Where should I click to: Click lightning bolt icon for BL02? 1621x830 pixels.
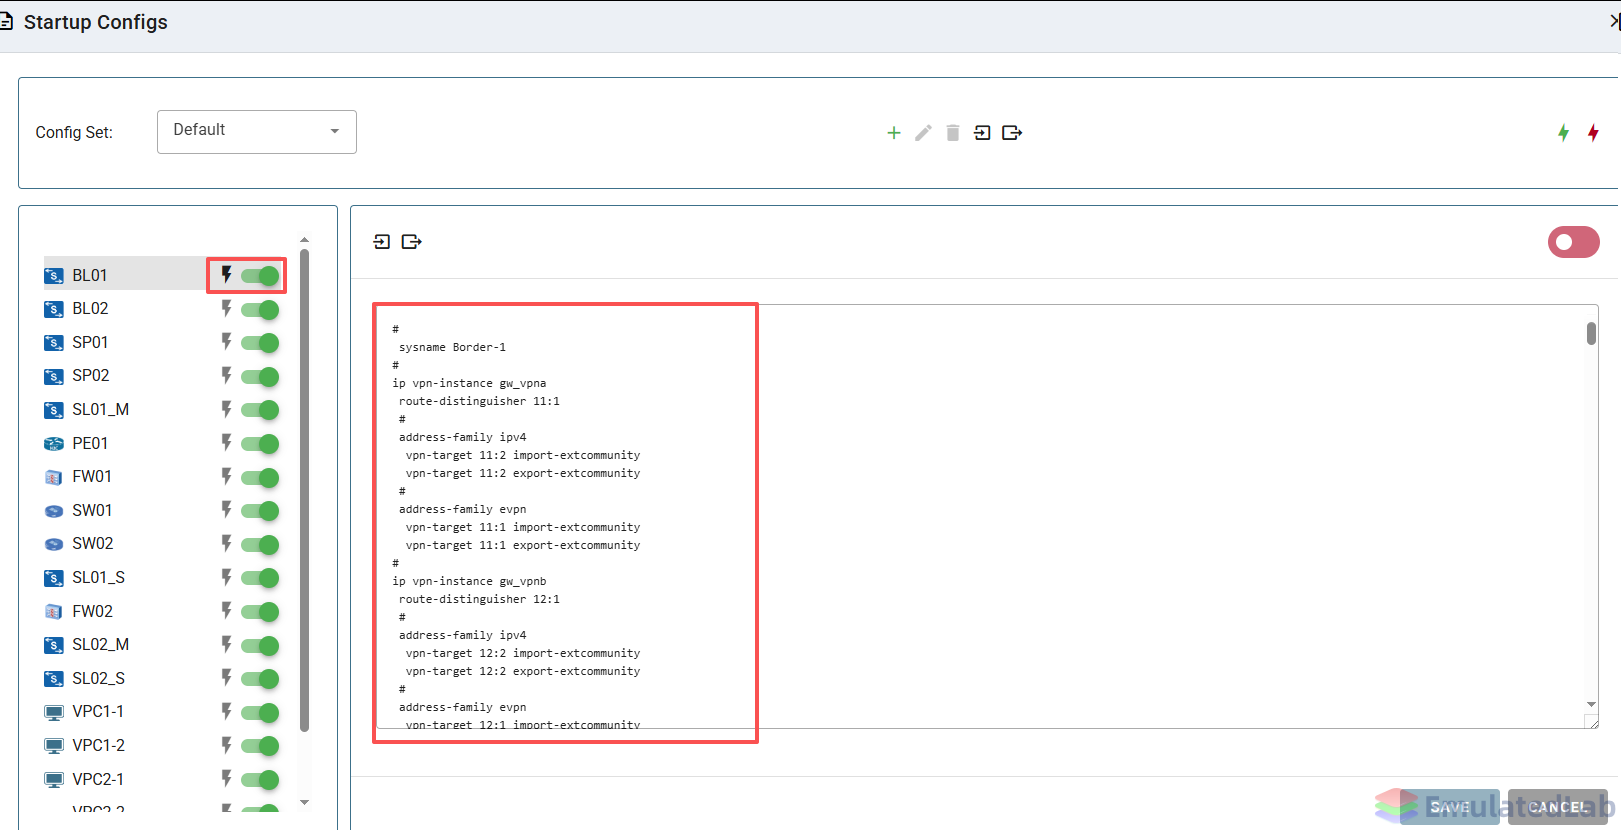click(x=227, y=309)
